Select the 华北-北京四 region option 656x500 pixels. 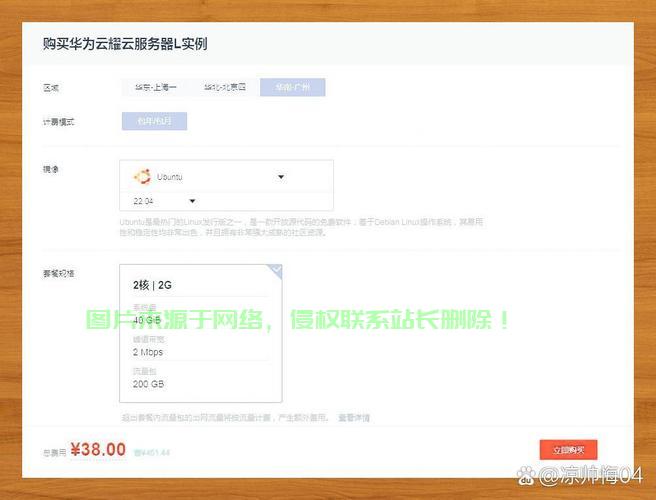[x=225, y=87]
